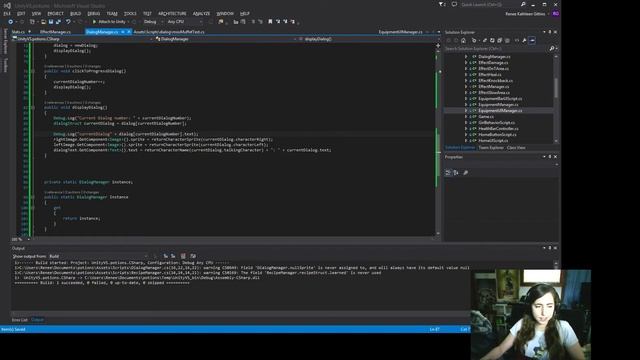Image resolution: width=640 pixels, height=360 pixels.
Task: Switch to the Stats.cs tab
Action: click(18, 32)
